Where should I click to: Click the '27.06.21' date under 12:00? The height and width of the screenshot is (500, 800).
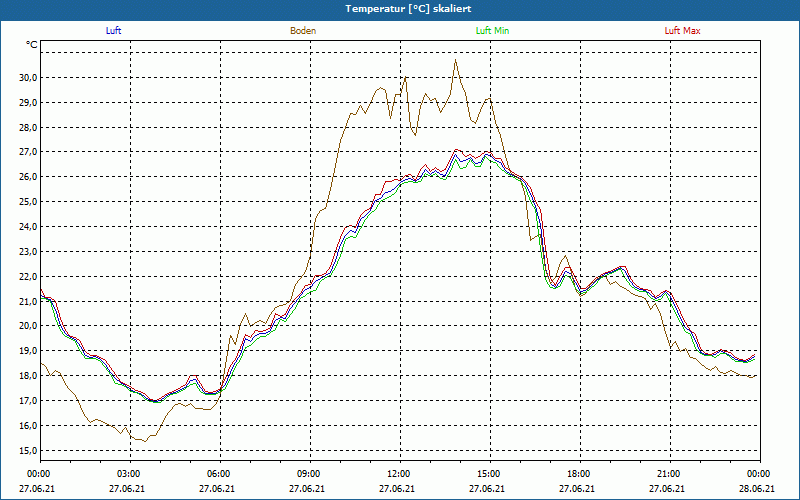click(x=397, y=489)
